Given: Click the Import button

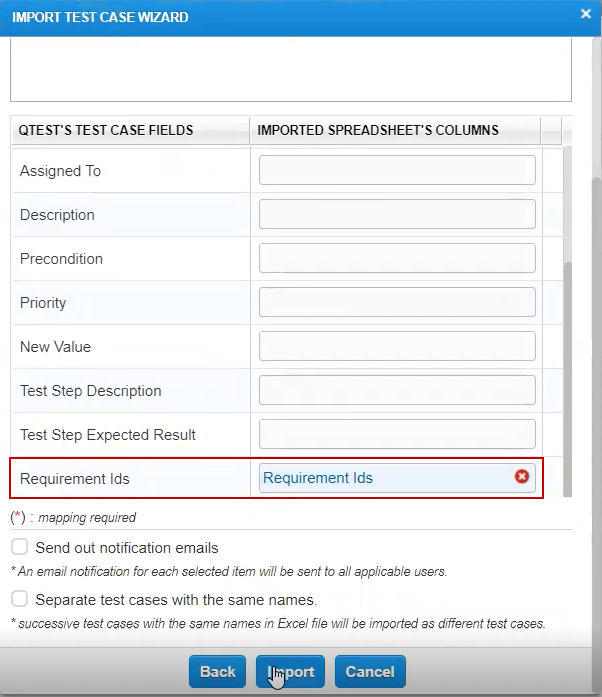Looking at the screenshot, I should (x=291, y=672).
